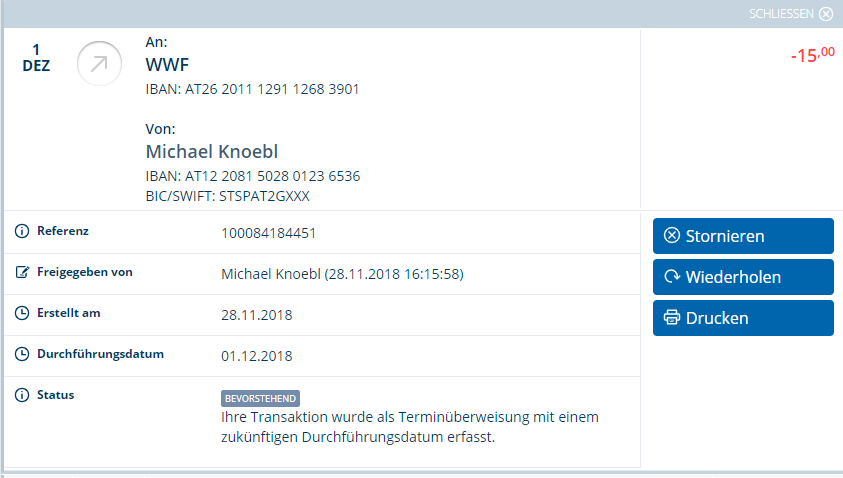Screen dimensions: 843x478
Task: Click the X icon beside SCHLIESSEN
Action: point(826,14)
